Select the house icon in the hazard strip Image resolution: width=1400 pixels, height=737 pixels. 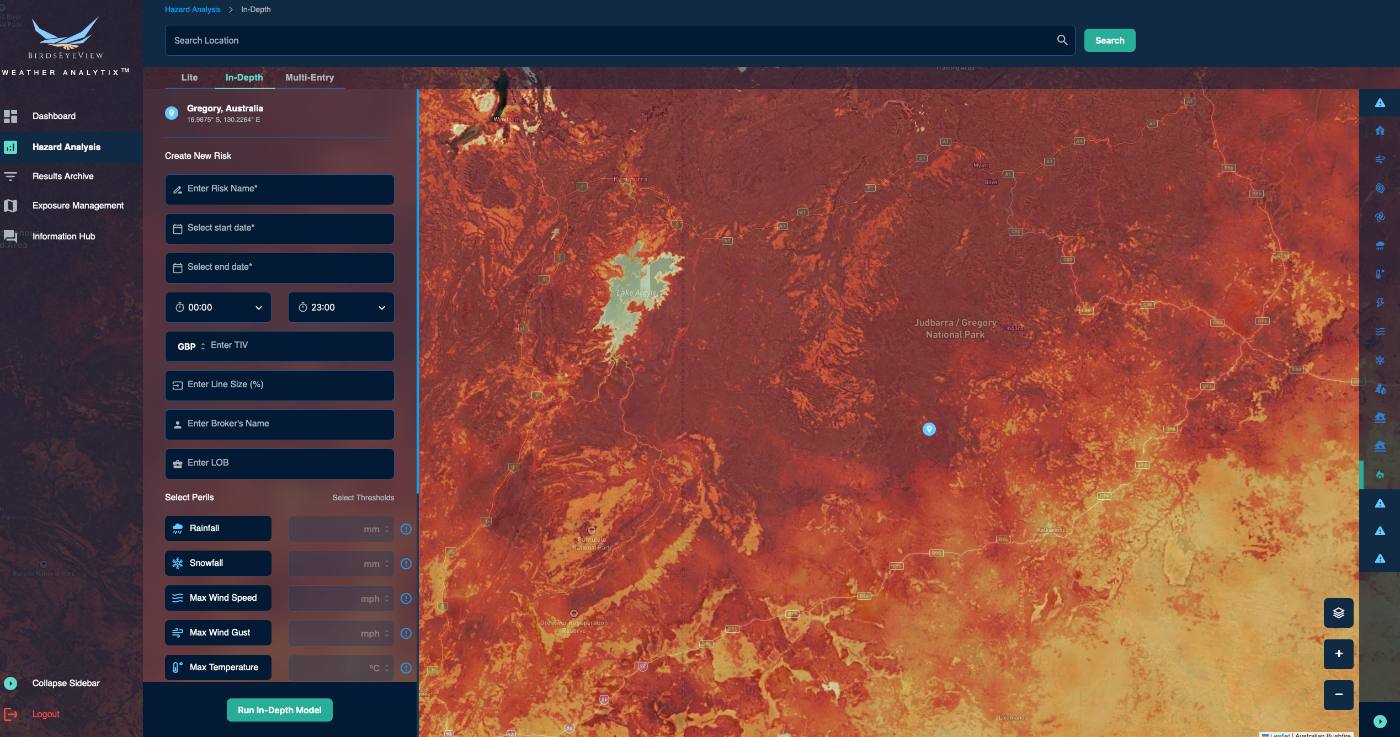click(x=1380, y=131)
